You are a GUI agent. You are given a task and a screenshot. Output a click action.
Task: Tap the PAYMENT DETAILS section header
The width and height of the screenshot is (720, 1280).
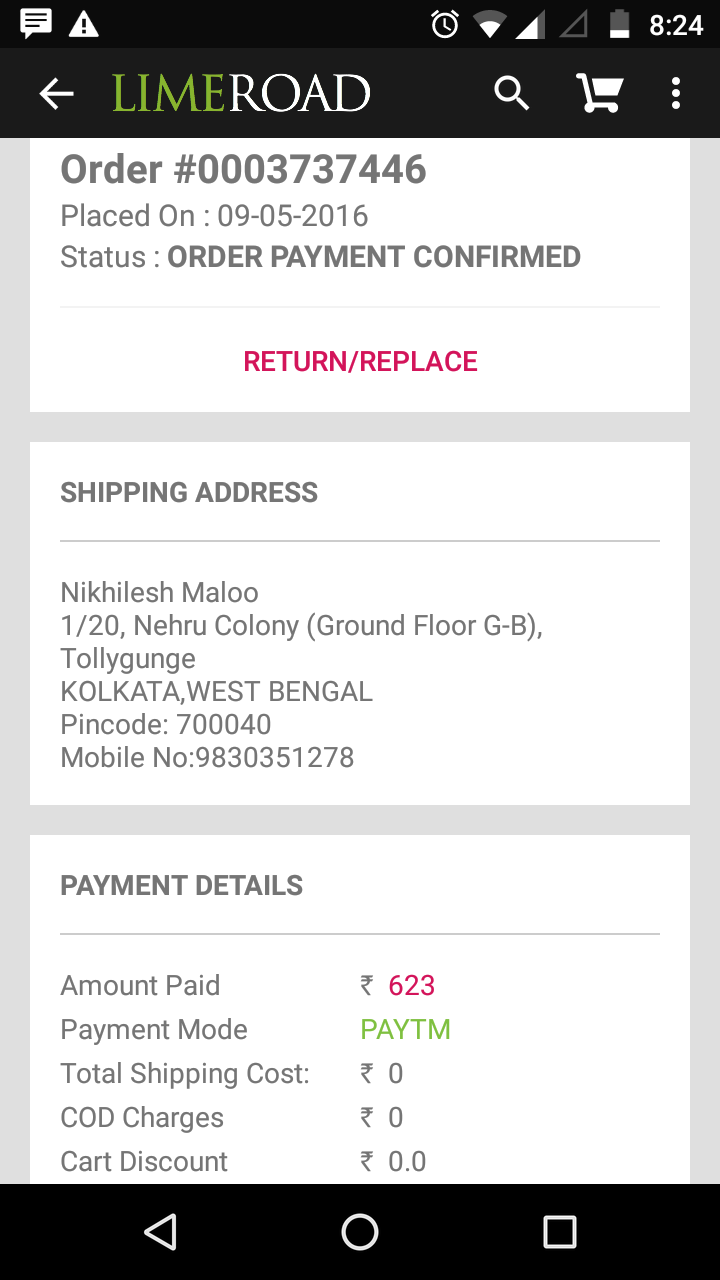pyautogui.click(x=181, y=885)
